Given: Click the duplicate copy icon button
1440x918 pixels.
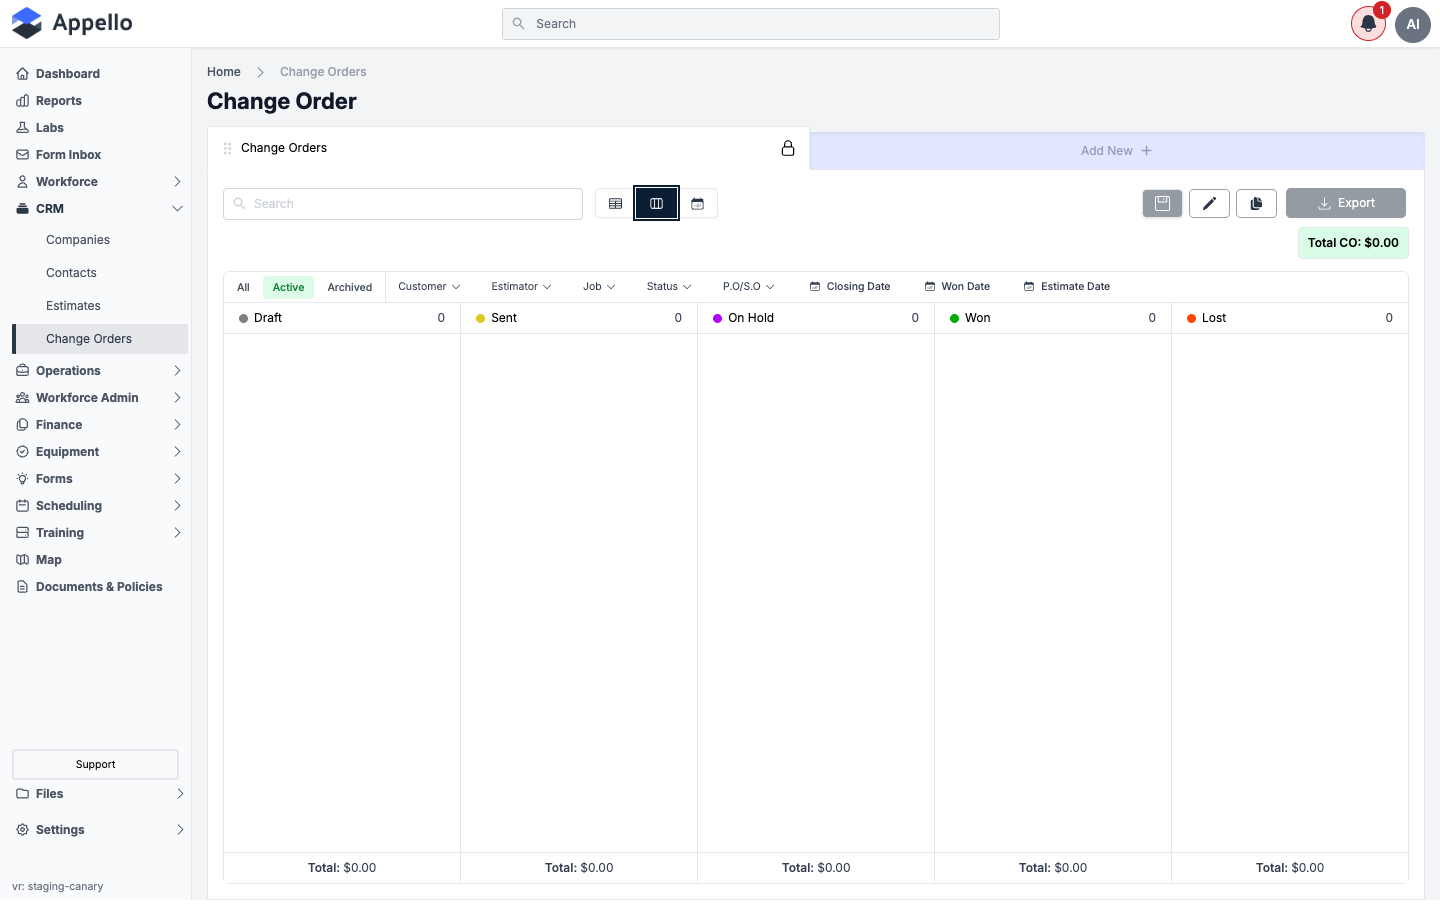Looking at the screenshot, I should click(x=1256, y=203).
